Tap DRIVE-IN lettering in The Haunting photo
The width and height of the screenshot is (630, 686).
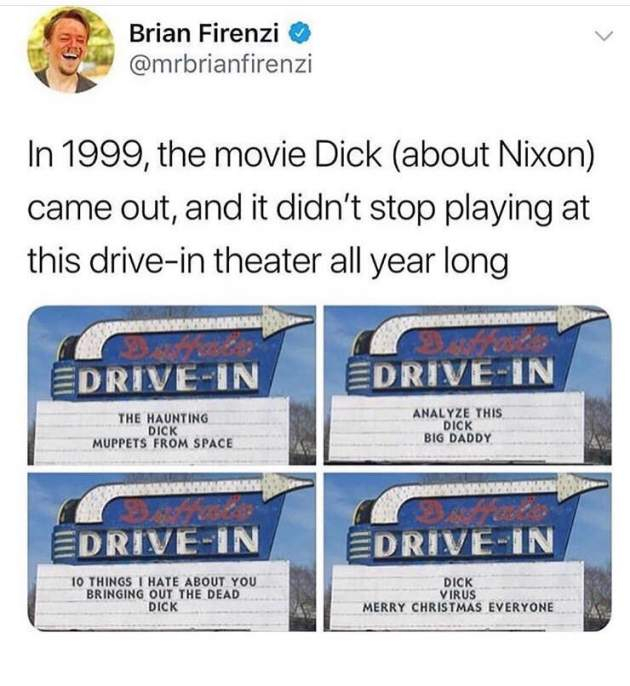click(x=170, y=378)
